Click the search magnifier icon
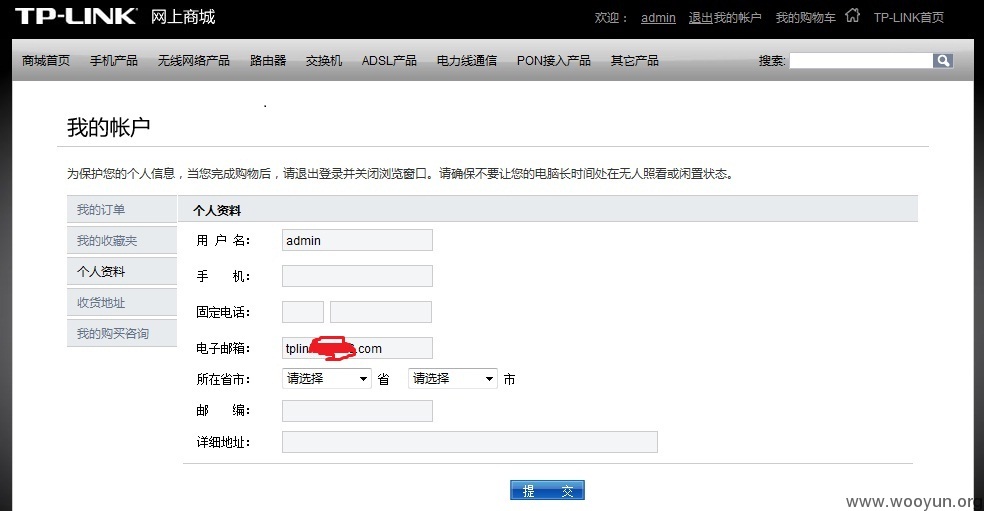984x511 pixels. point(943,60)
